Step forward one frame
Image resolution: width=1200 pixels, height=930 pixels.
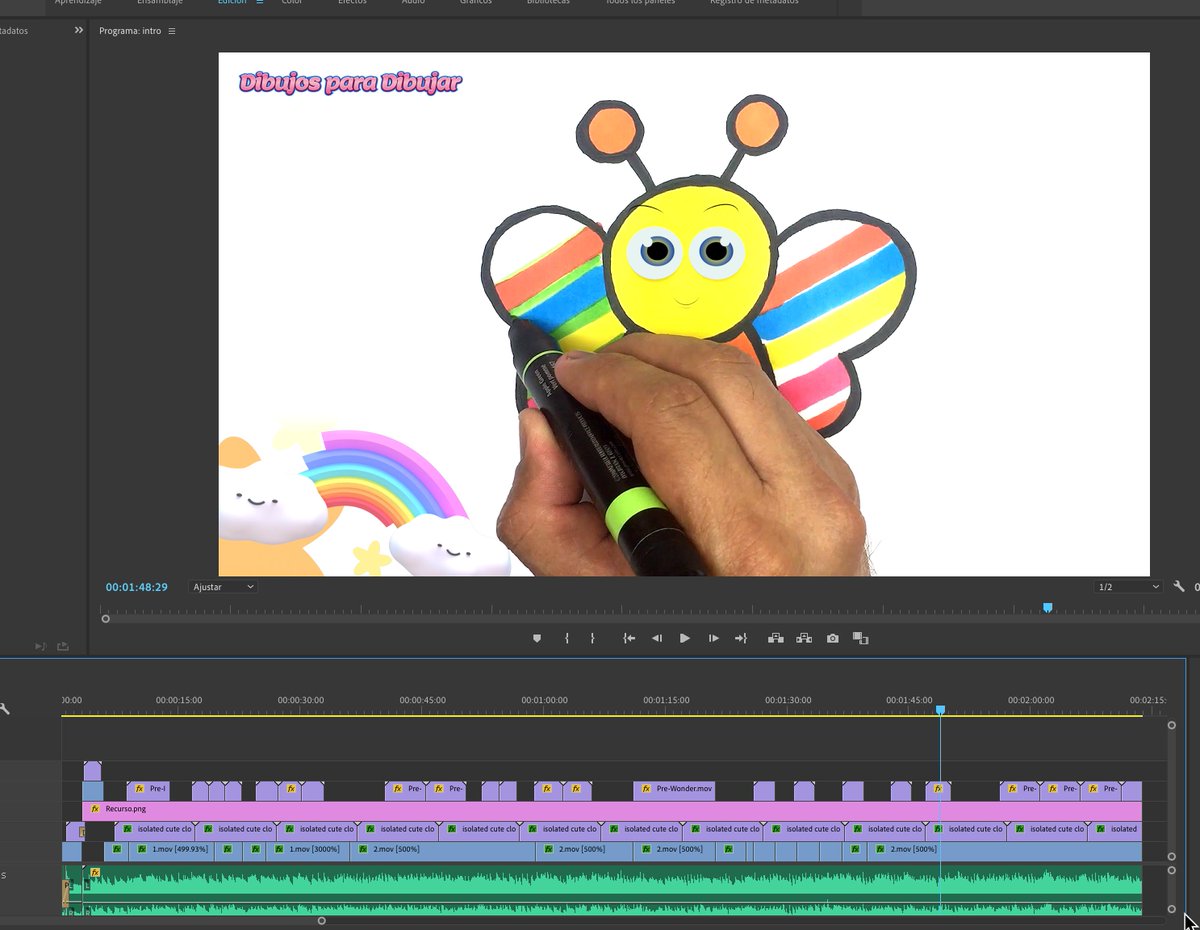pyautogui.click(x=713, y=638)
